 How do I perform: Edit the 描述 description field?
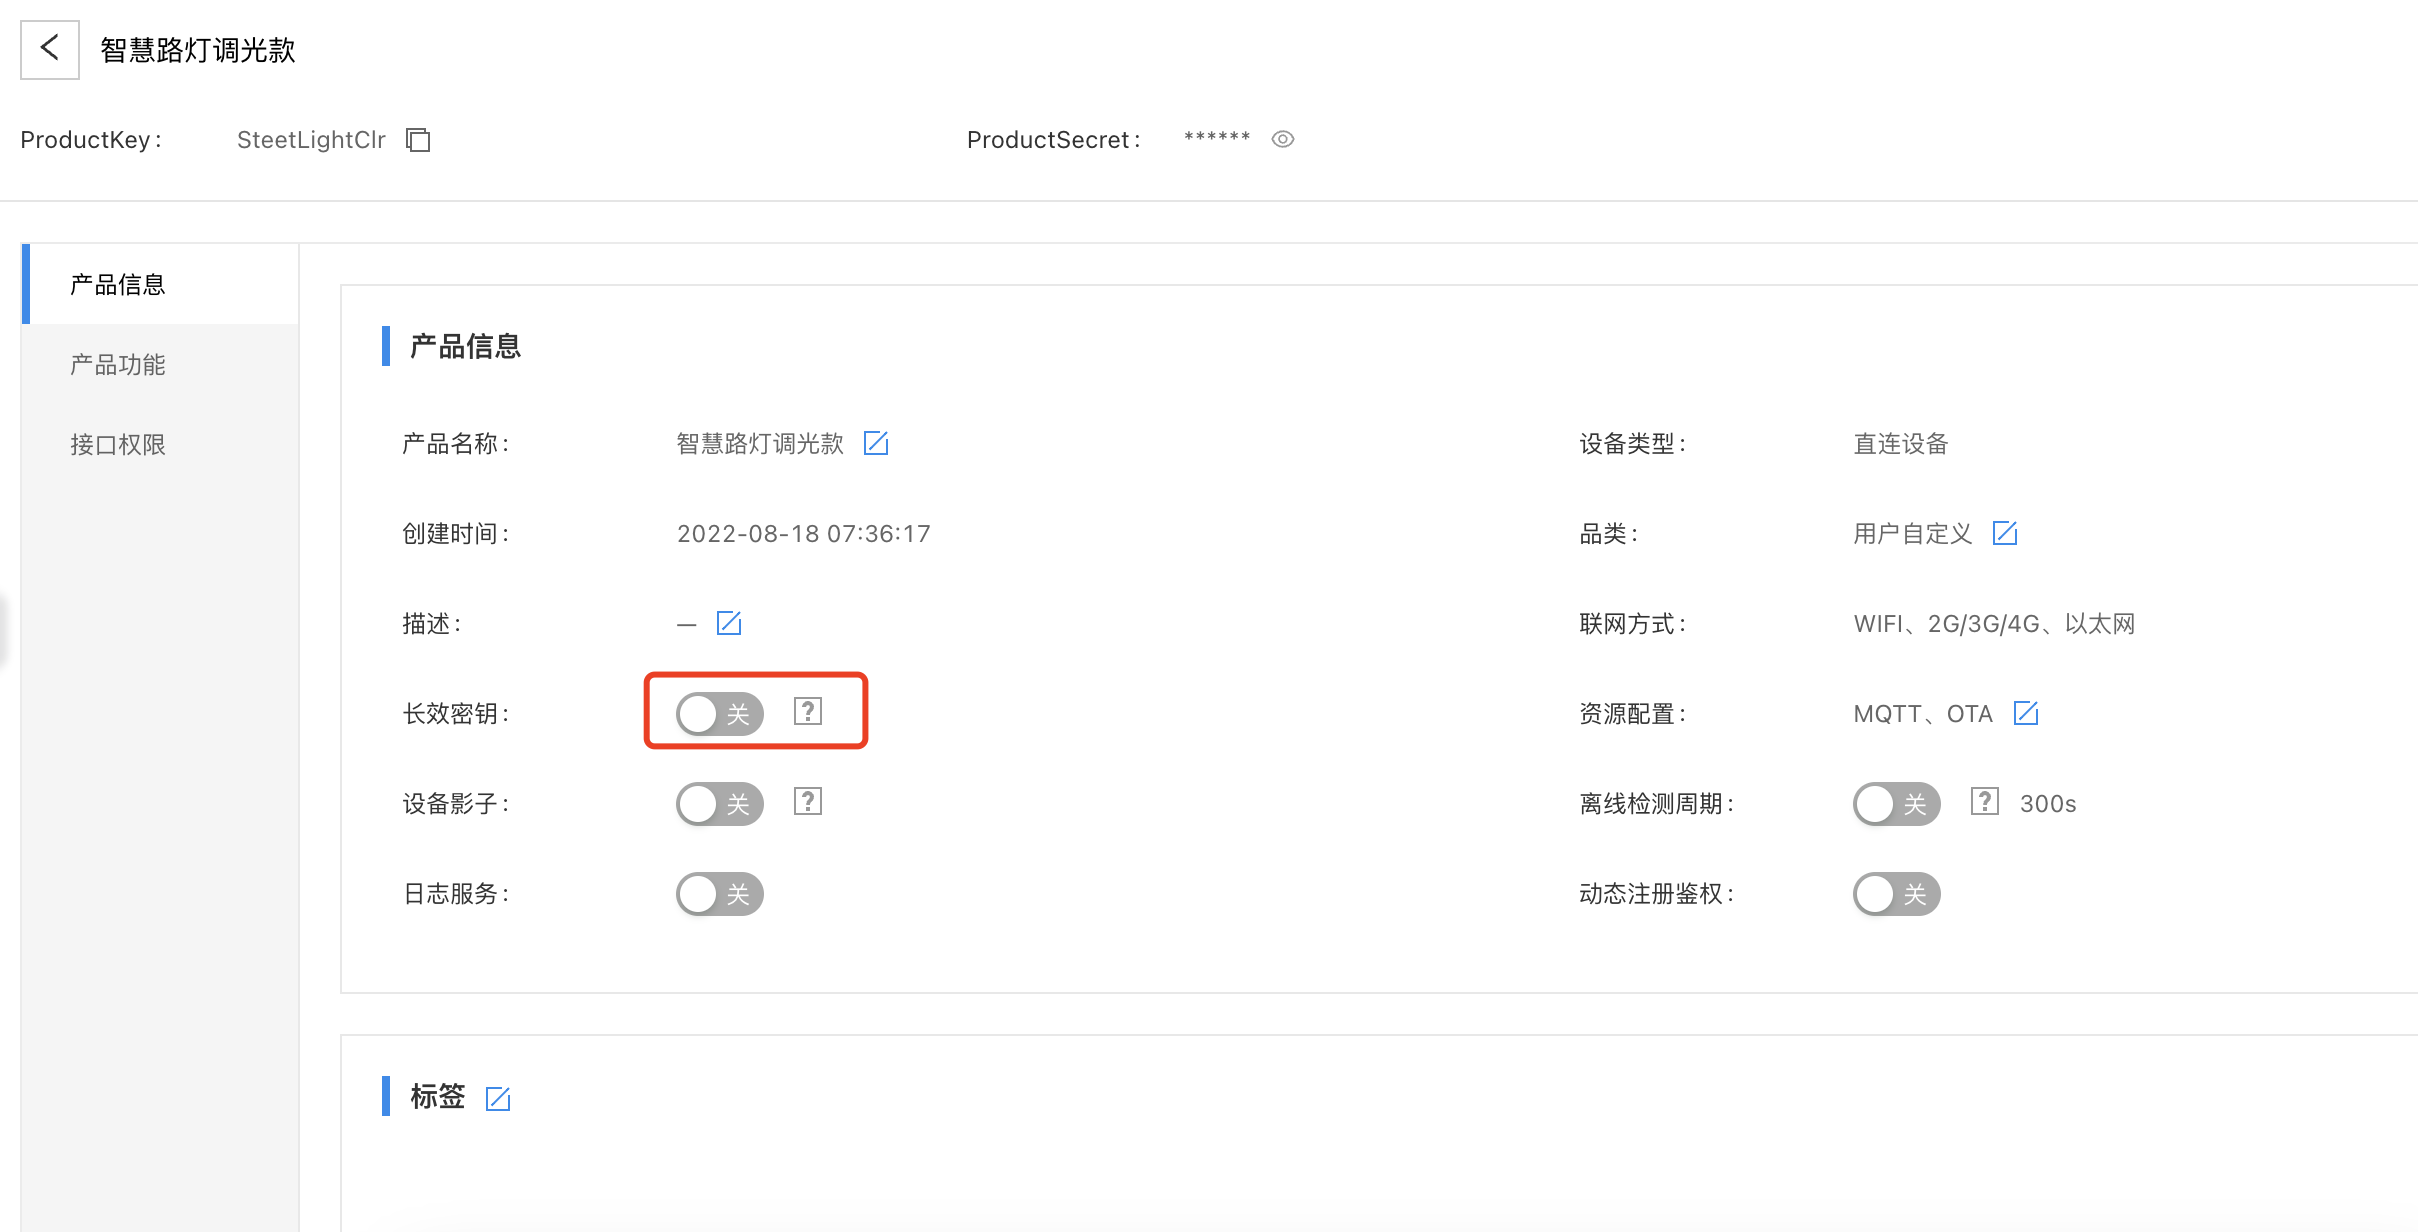click(x=729, y=623)
